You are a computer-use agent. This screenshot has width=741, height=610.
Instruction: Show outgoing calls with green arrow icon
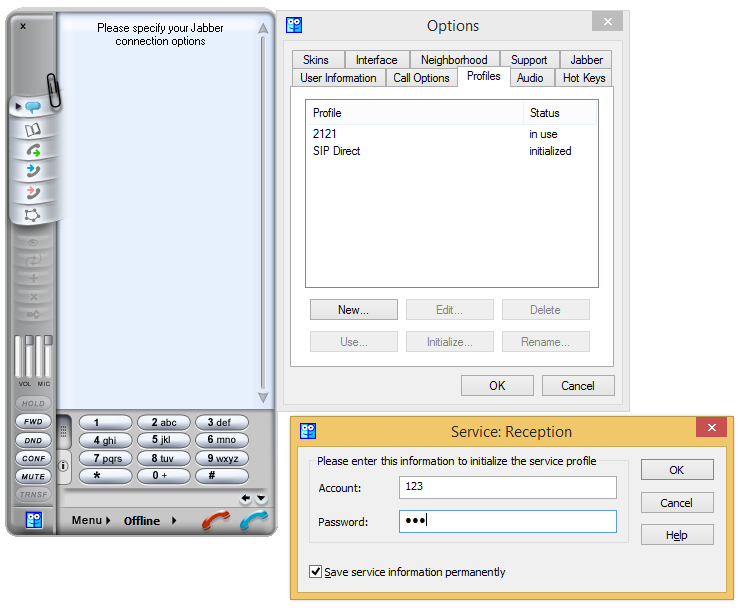coord(33,150)
